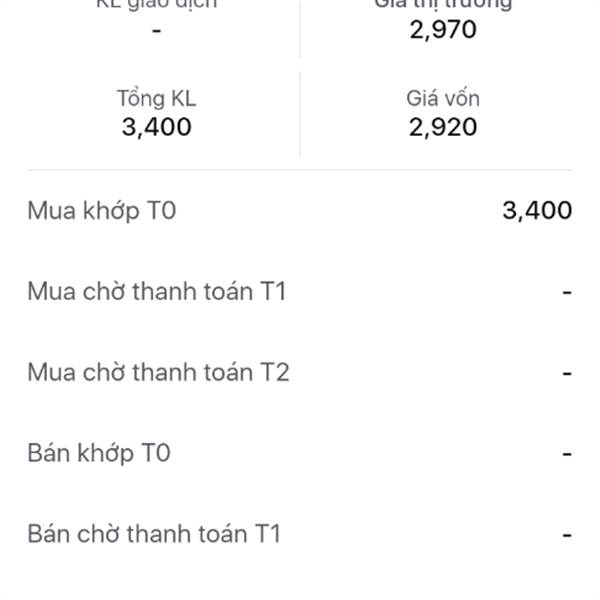Select the Giá vốn value 2,920

tap(443, 127)
